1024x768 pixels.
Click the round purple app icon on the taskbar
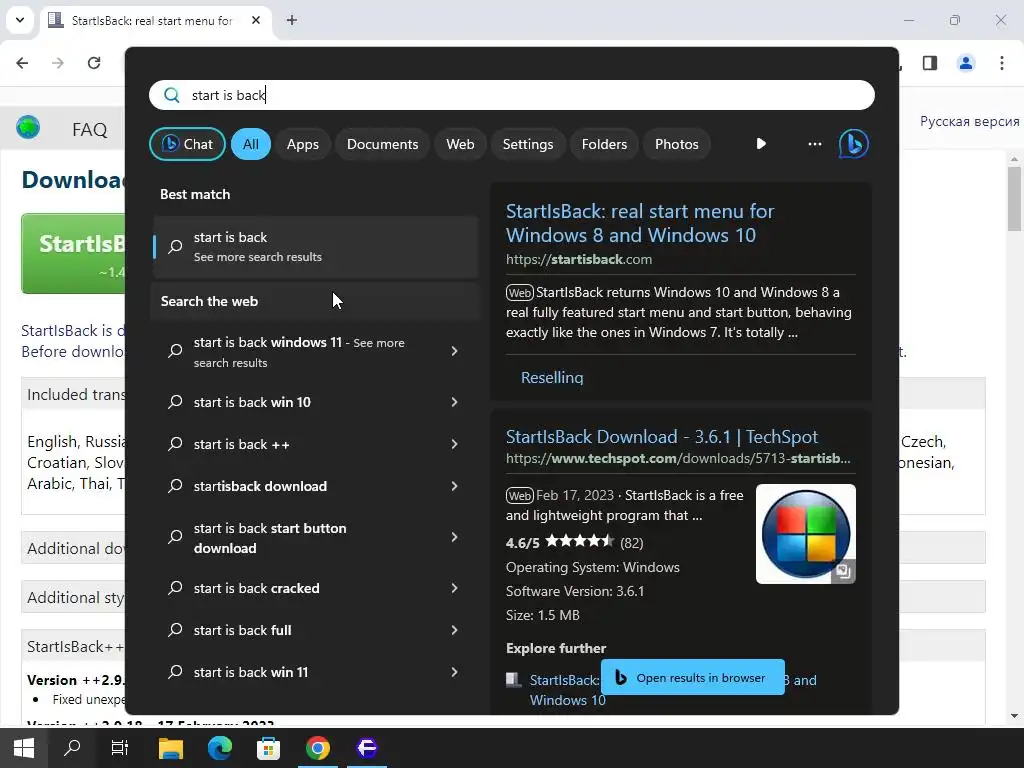point(367,748)
